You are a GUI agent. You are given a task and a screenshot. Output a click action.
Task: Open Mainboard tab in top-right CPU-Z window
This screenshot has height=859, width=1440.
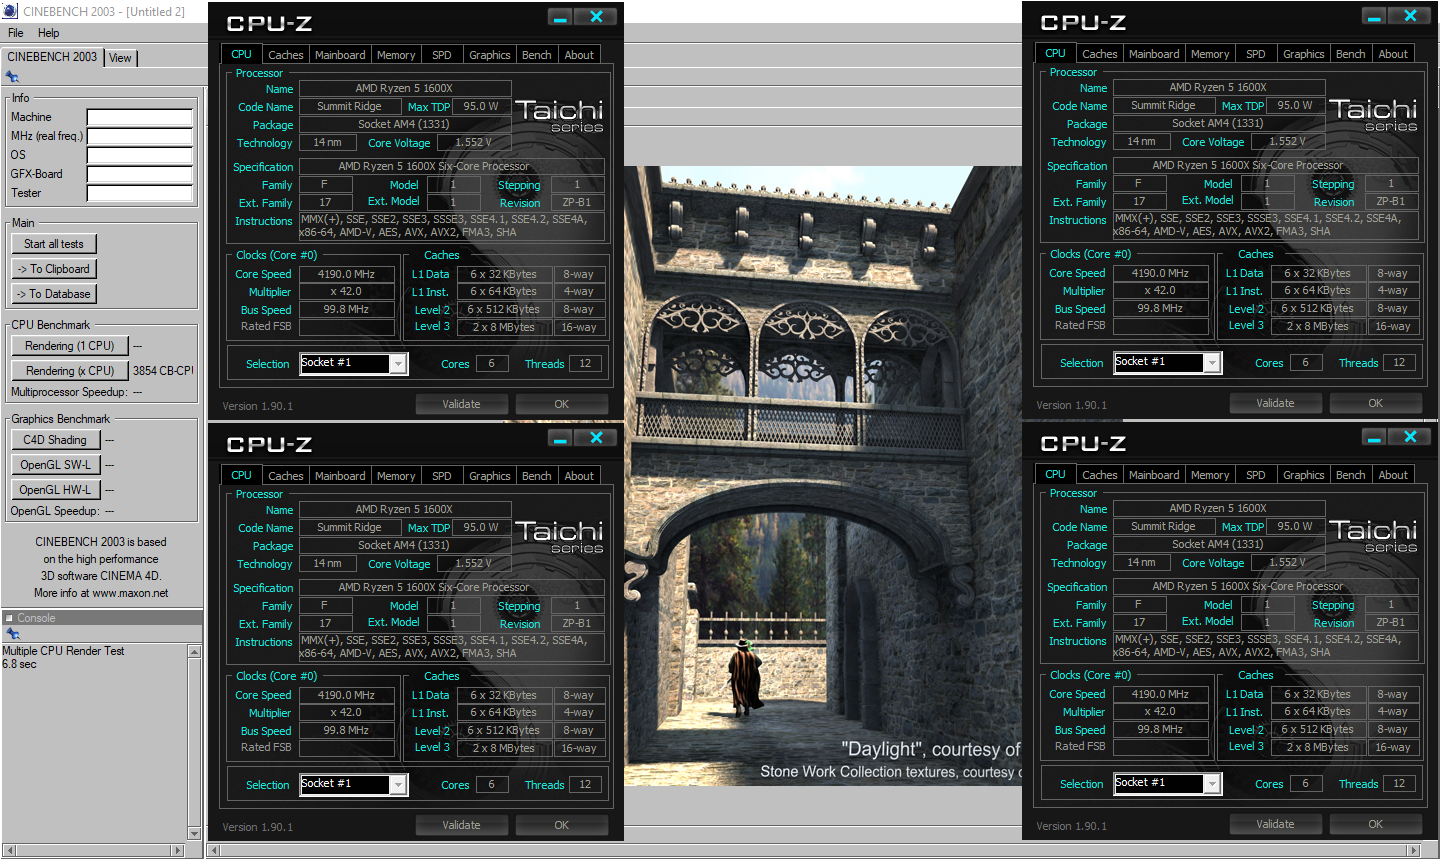click(1154, 54)
